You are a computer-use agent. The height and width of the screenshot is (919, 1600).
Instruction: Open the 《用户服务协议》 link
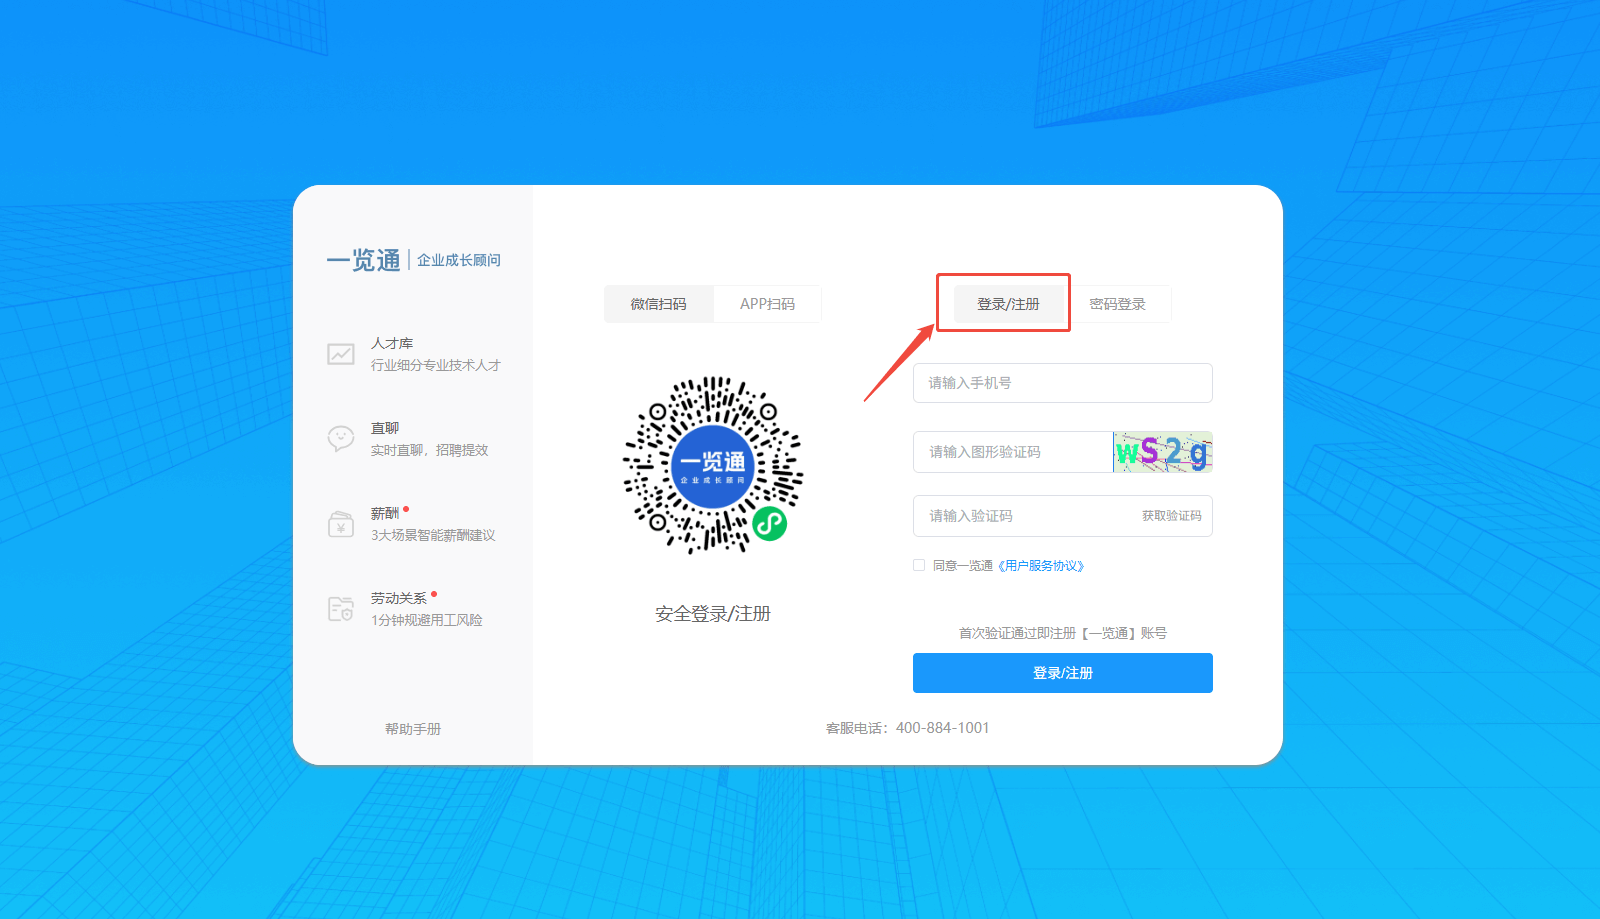click(1041, 566)
